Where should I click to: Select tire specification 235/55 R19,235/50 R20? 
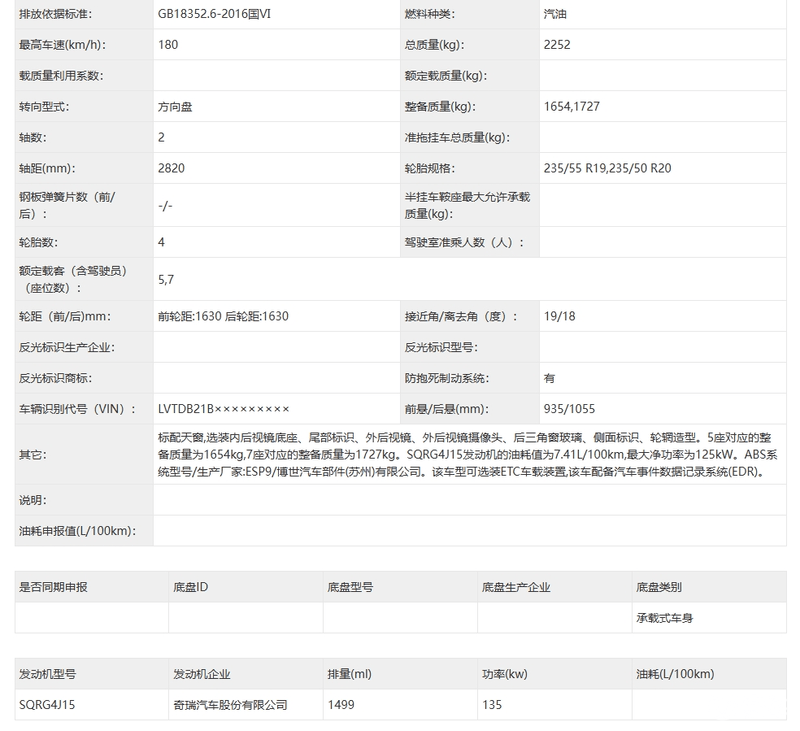pyautogui.click(x=608, y=168)
